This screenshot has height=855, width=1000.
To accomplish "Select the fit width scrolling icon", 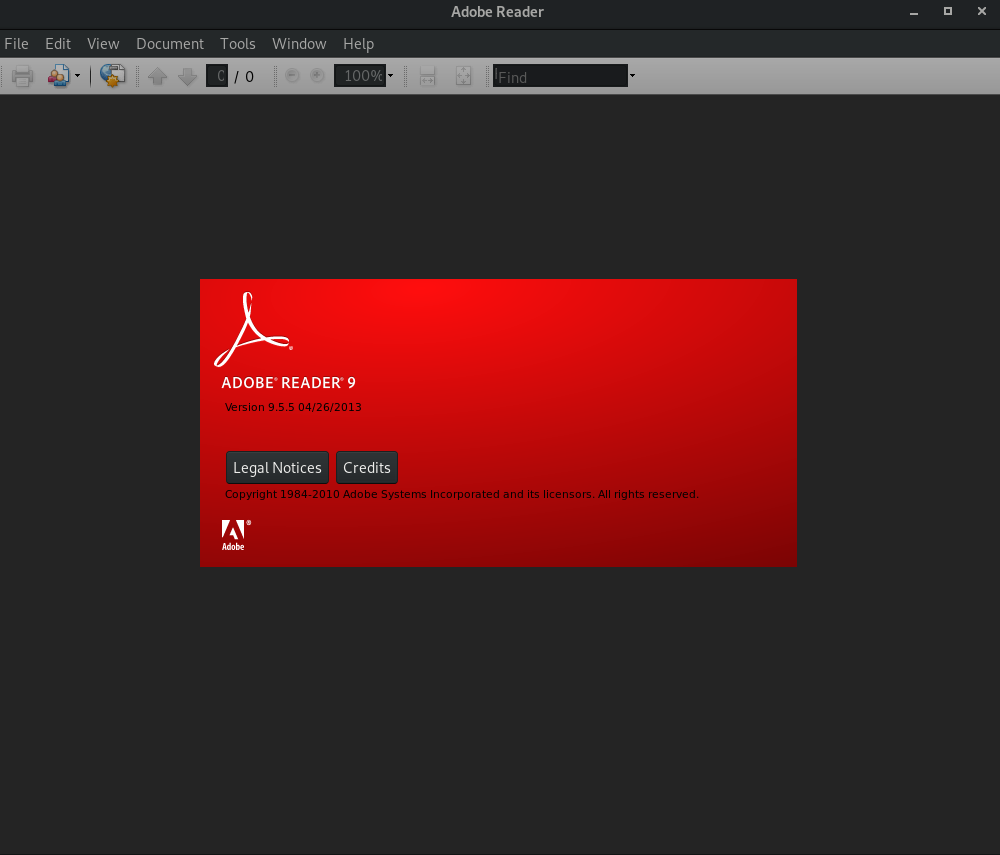I will pos(427,76).
